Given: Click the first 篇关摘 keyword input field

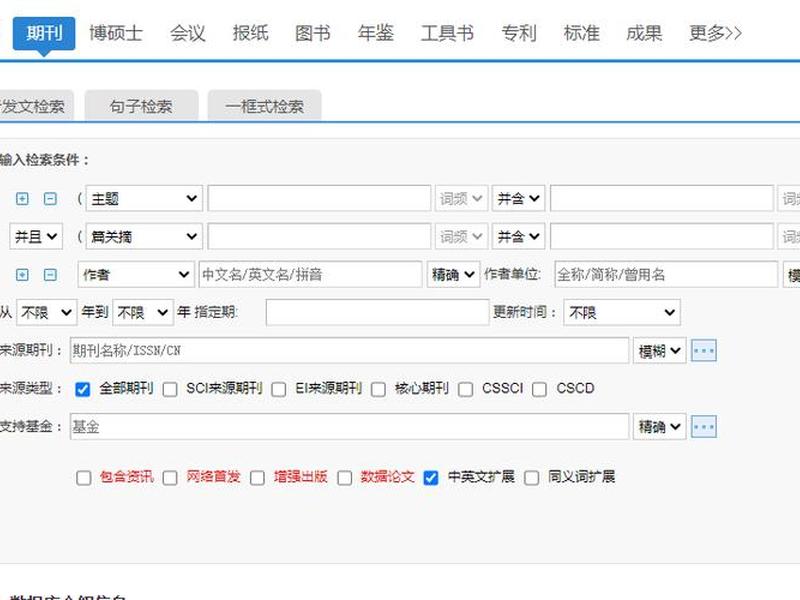Looking at the screenshot, I should click(x=319, y=236).
